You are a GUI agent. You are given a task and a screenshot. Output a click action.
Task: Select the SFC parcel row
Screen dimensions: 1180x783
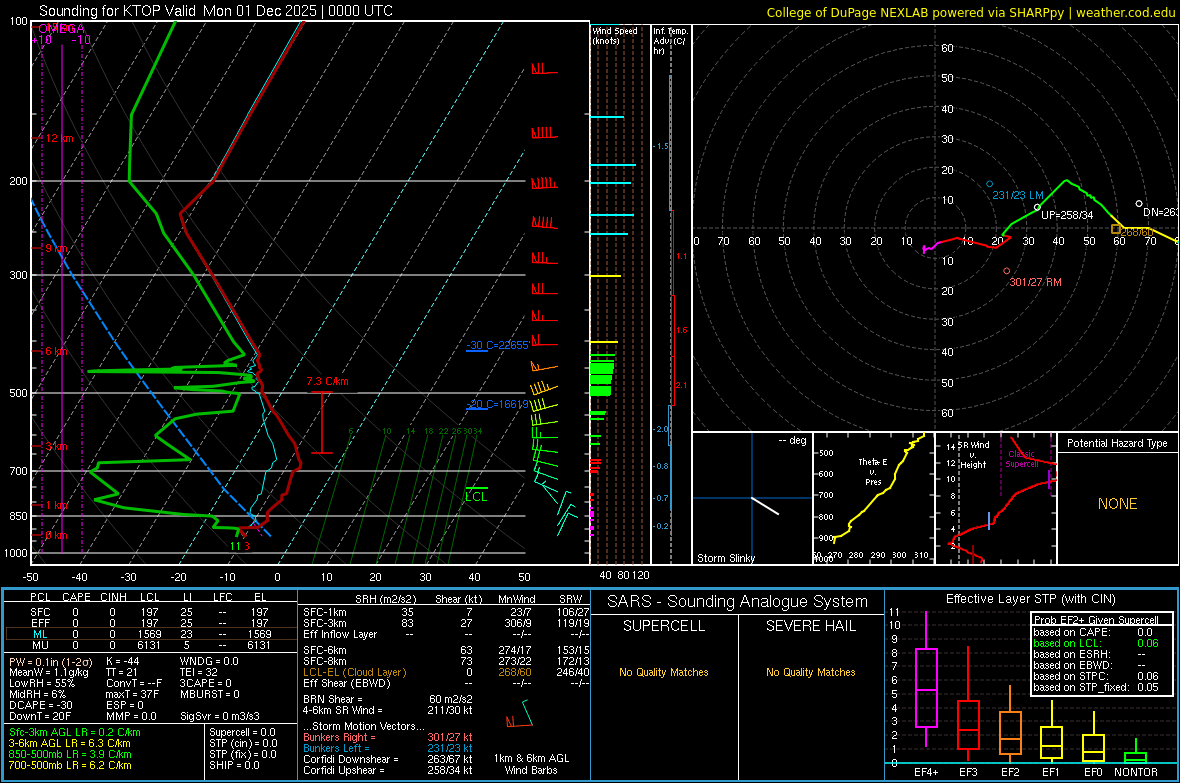coord(151,612)
